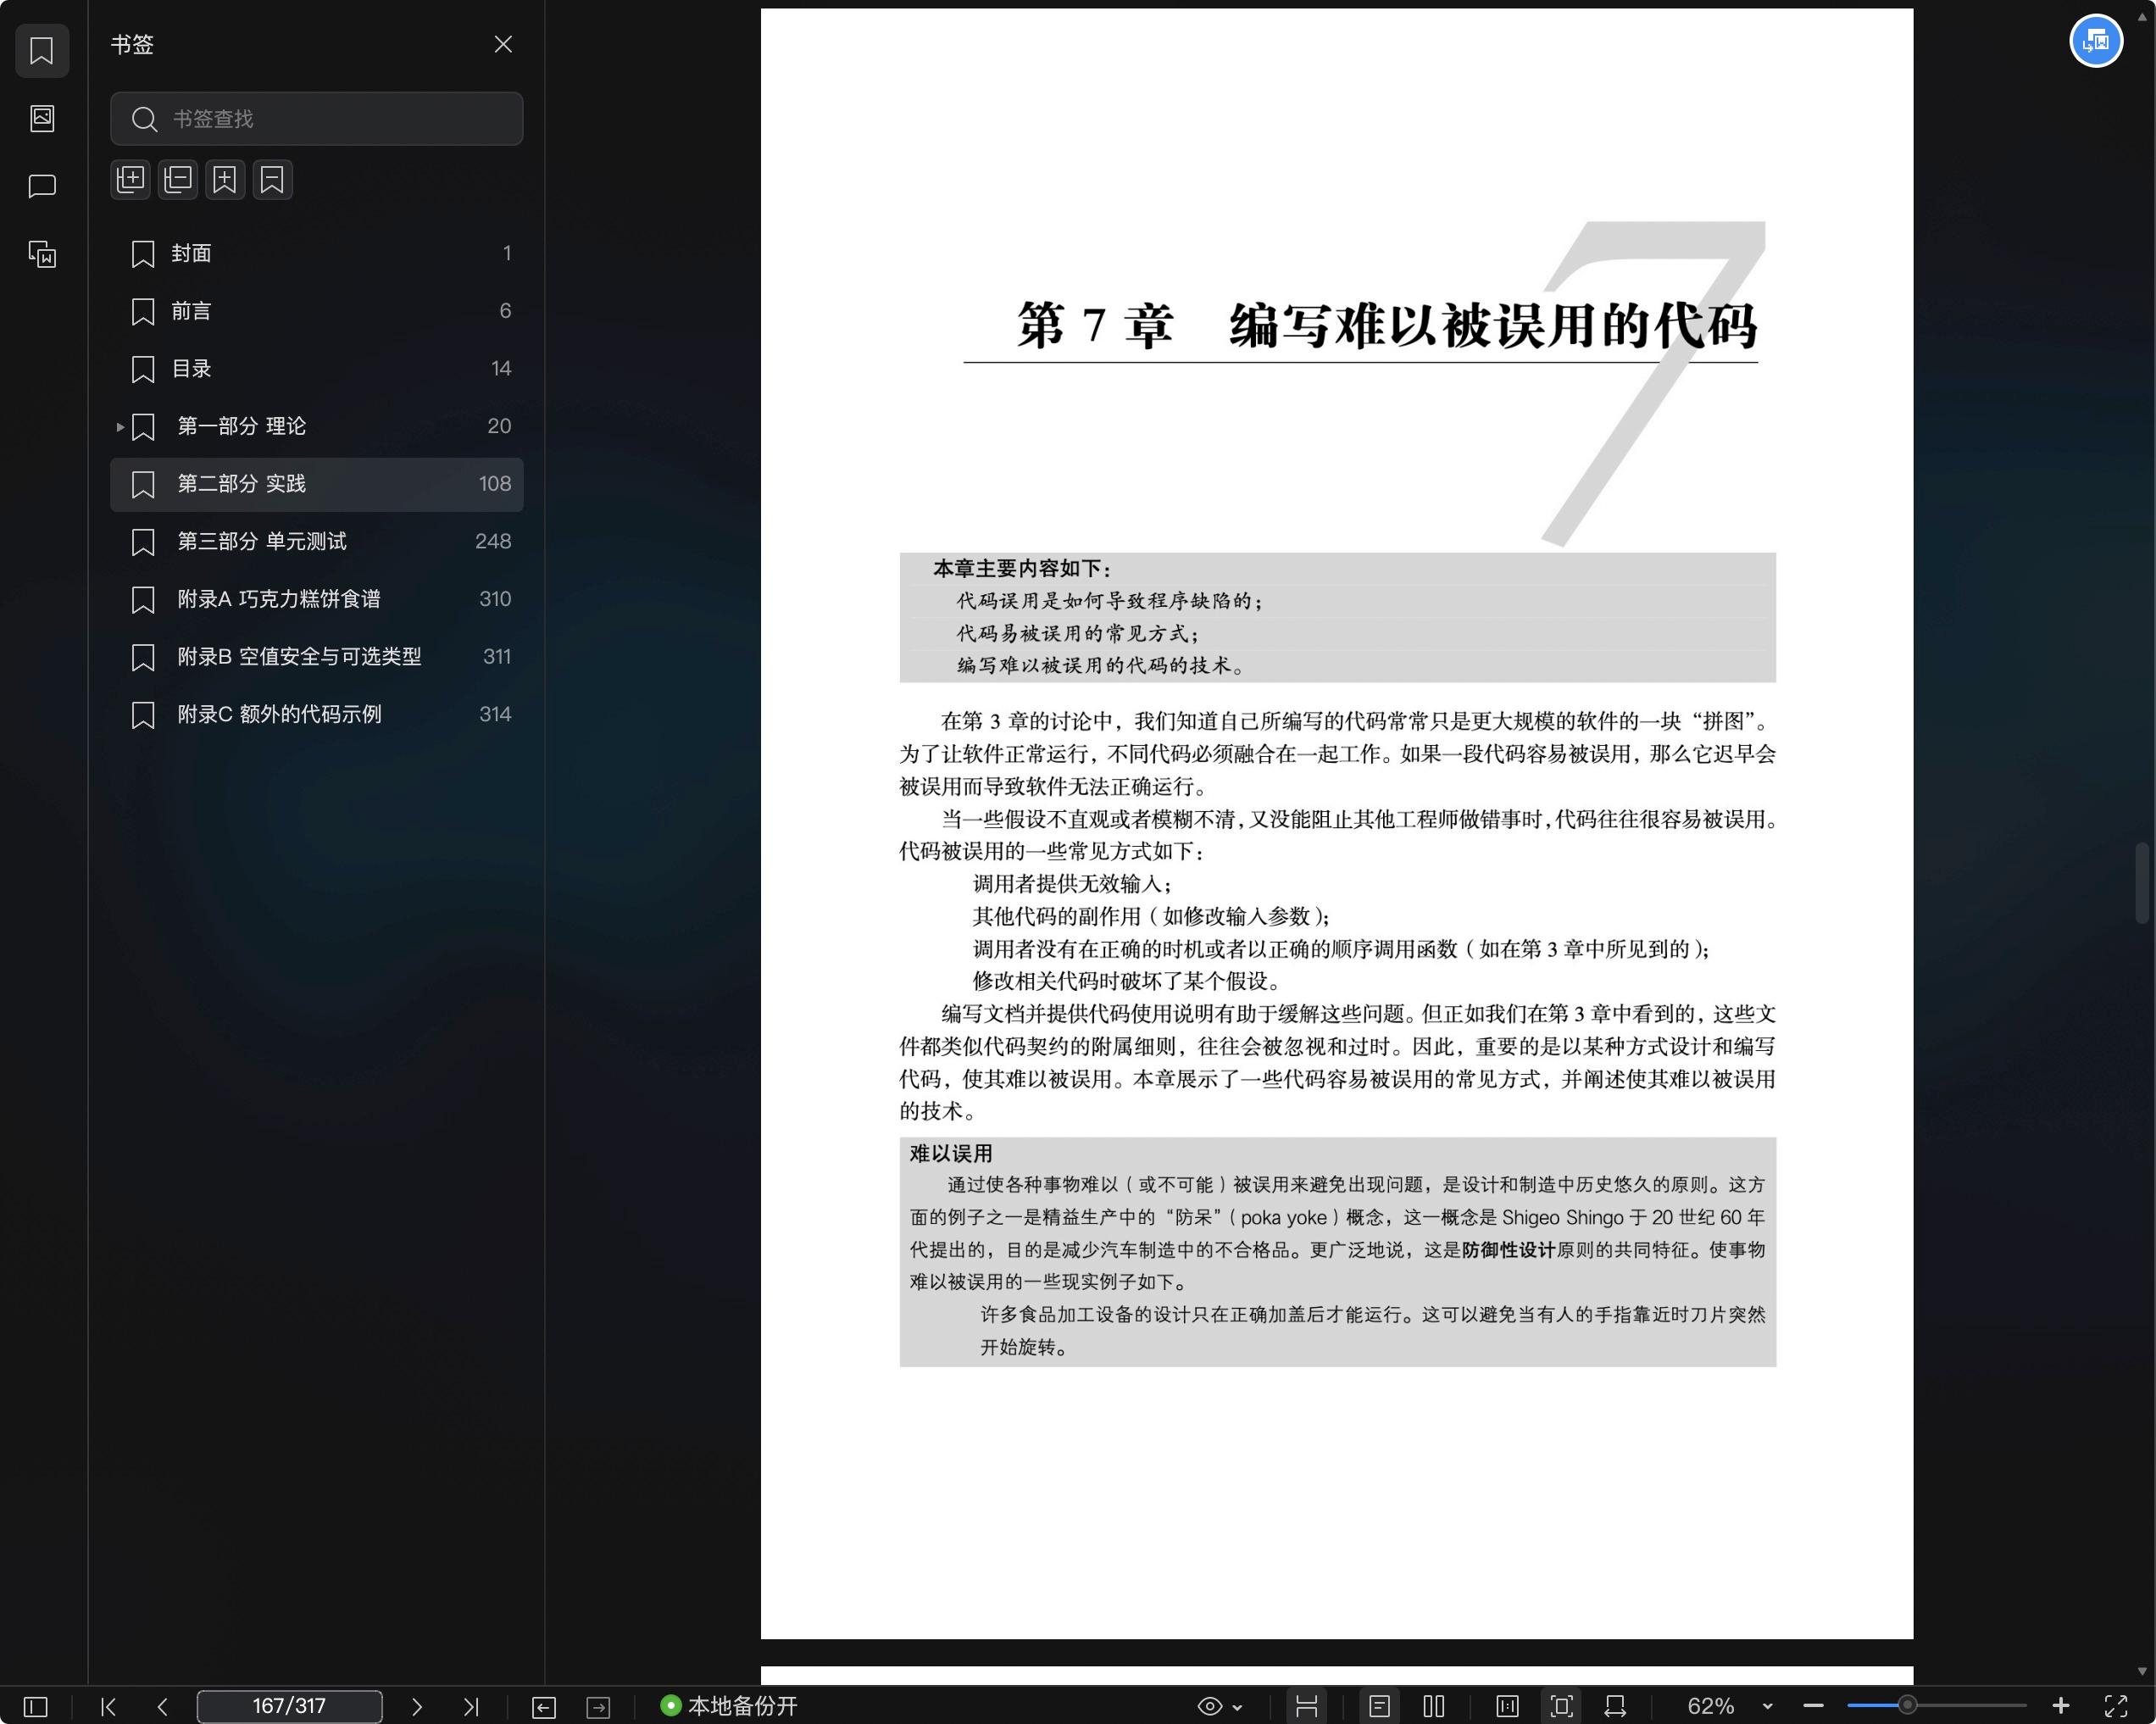Switch to two-page view

point(1433,1706)
